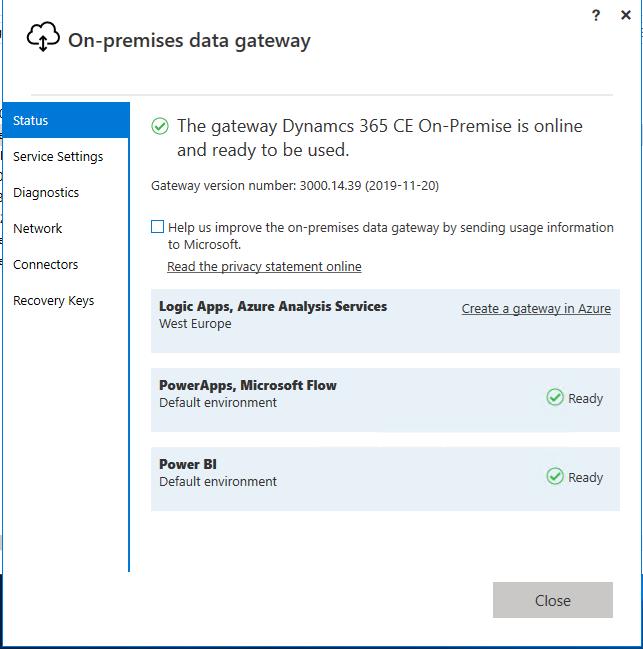Click the cloud gateway logo icon
643x649 pixels.
pyautogui.click(x=43, y=37)
